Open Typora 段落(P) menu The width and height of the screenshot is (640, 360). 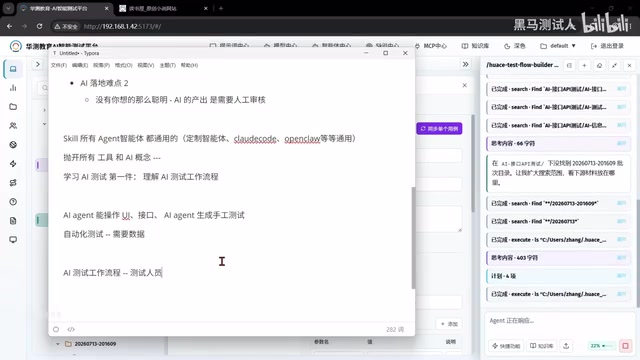(x=101, y=65)
